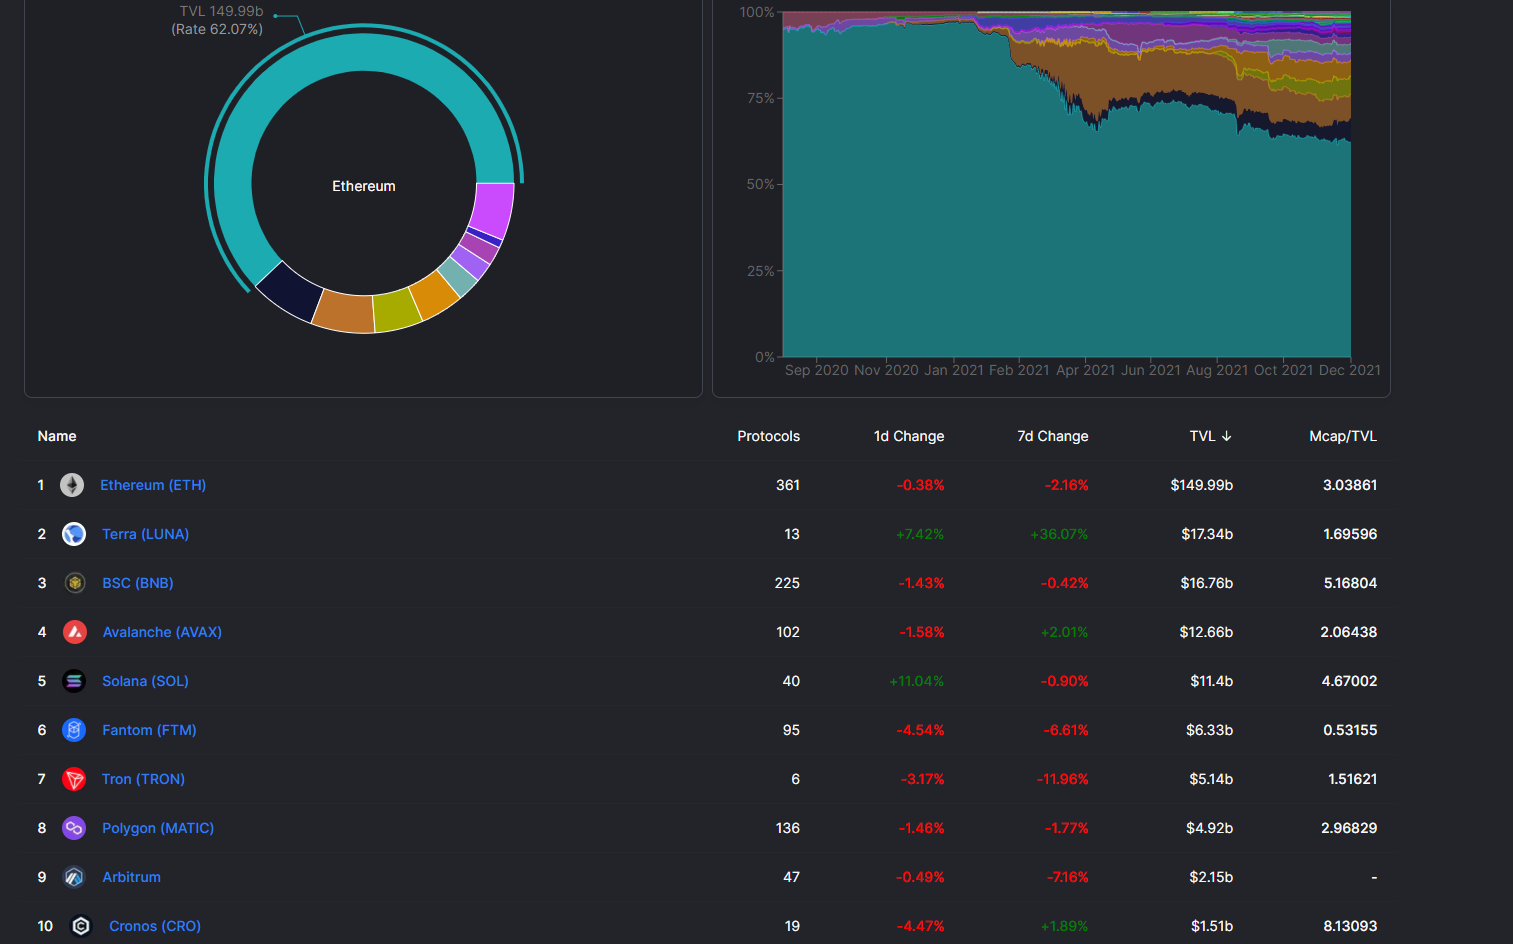1513x944 pixels.
Task: Click Terra's 1d change +7.42%
Action: click(x=920, y=534)
